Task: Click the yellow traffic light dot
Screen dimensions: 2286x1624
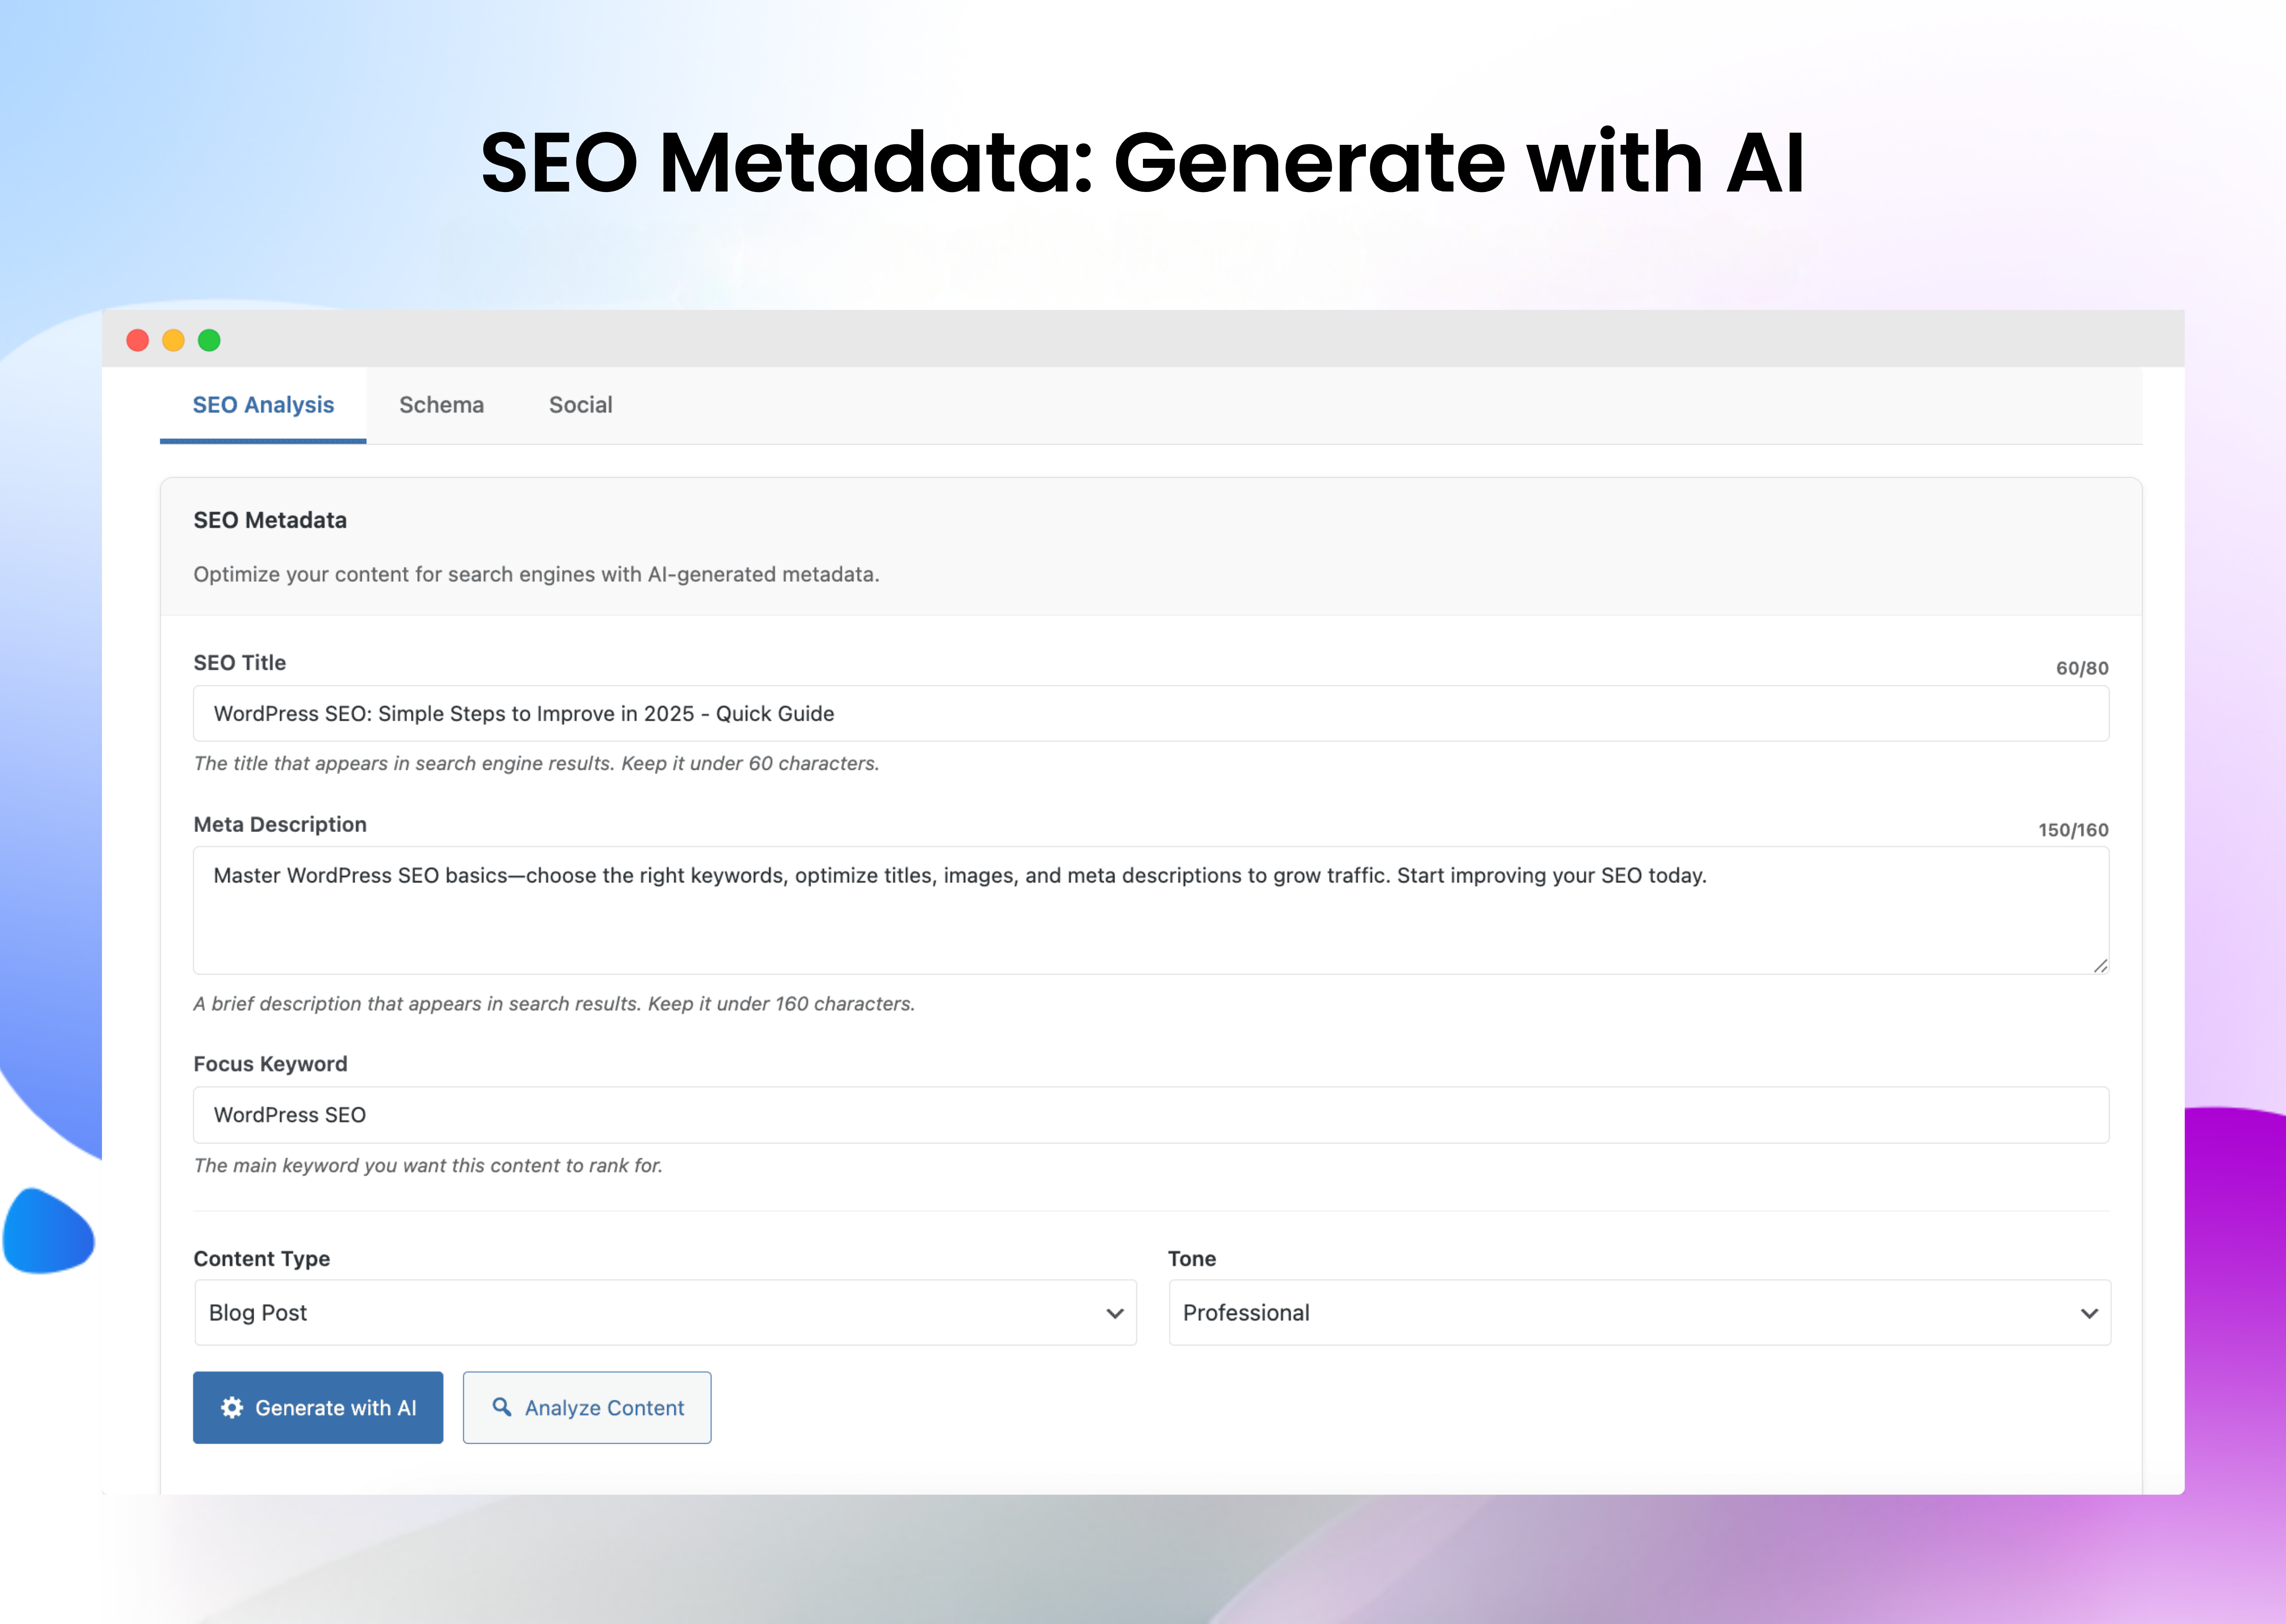Action: click(x=173, y=341)
